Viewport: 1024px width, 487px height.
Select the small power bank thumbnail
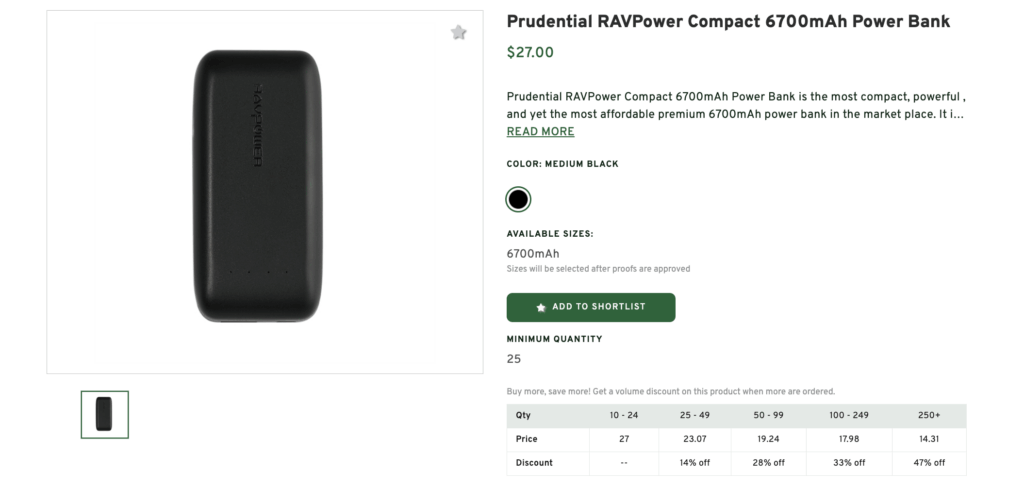pyautogui.click(x=105, y=414)
